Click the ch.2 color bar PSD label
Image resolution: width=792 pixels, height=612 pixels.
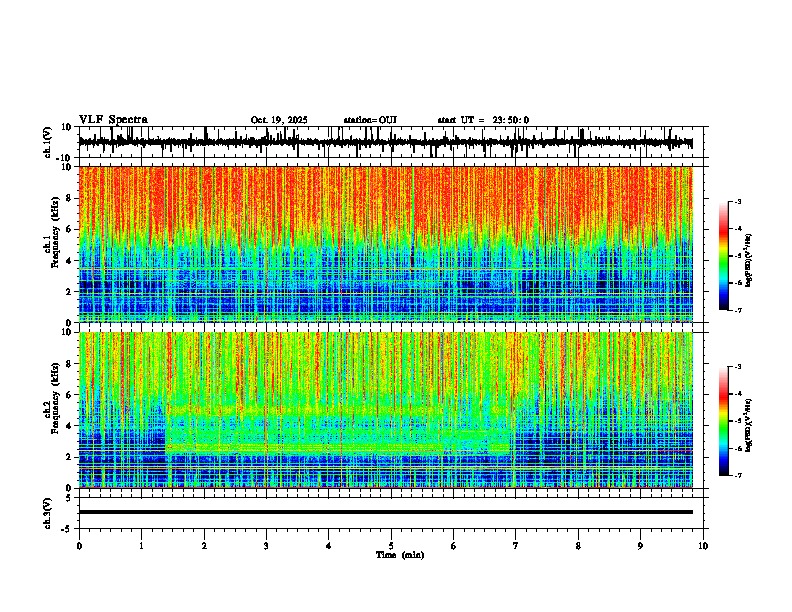tap(749, 425)
